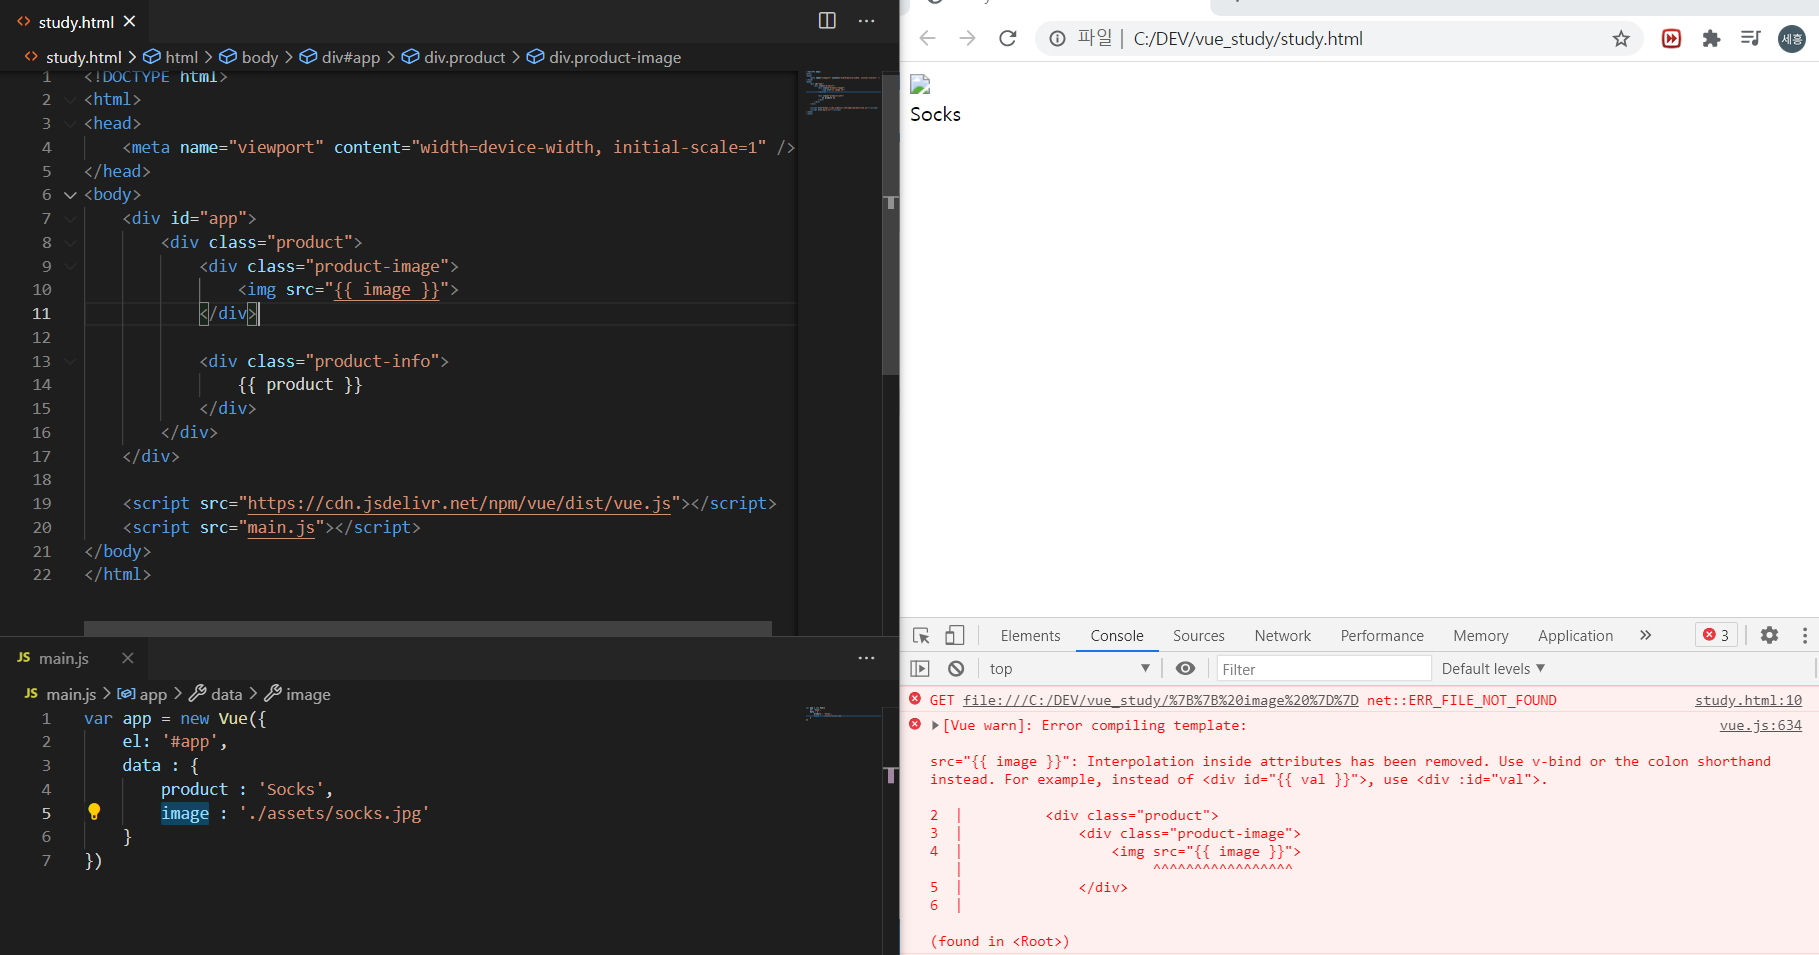Select the broken image on the page

click(920, 85)
